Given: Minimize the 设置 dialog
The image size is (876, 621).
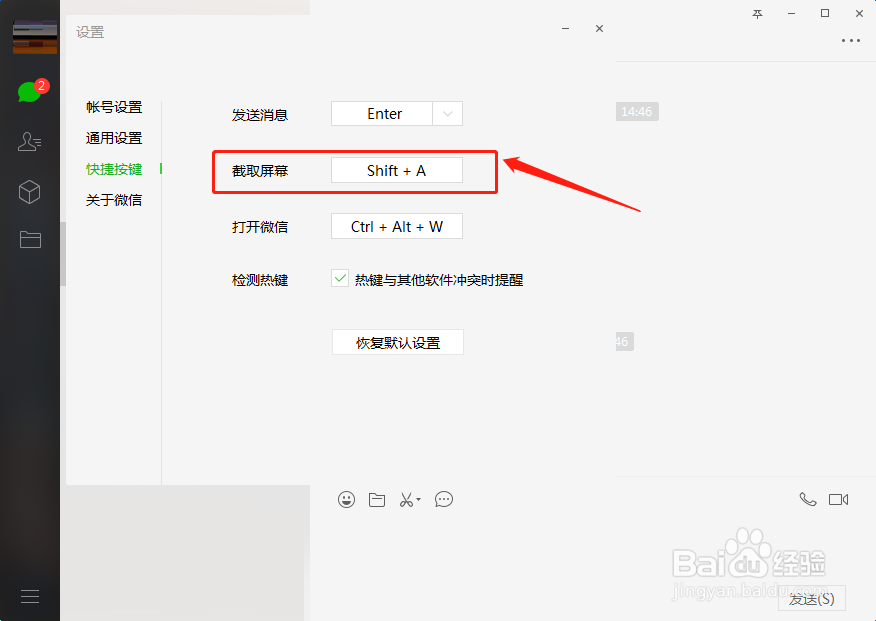Looking at the screenshot, I should [x=565, y=28].
